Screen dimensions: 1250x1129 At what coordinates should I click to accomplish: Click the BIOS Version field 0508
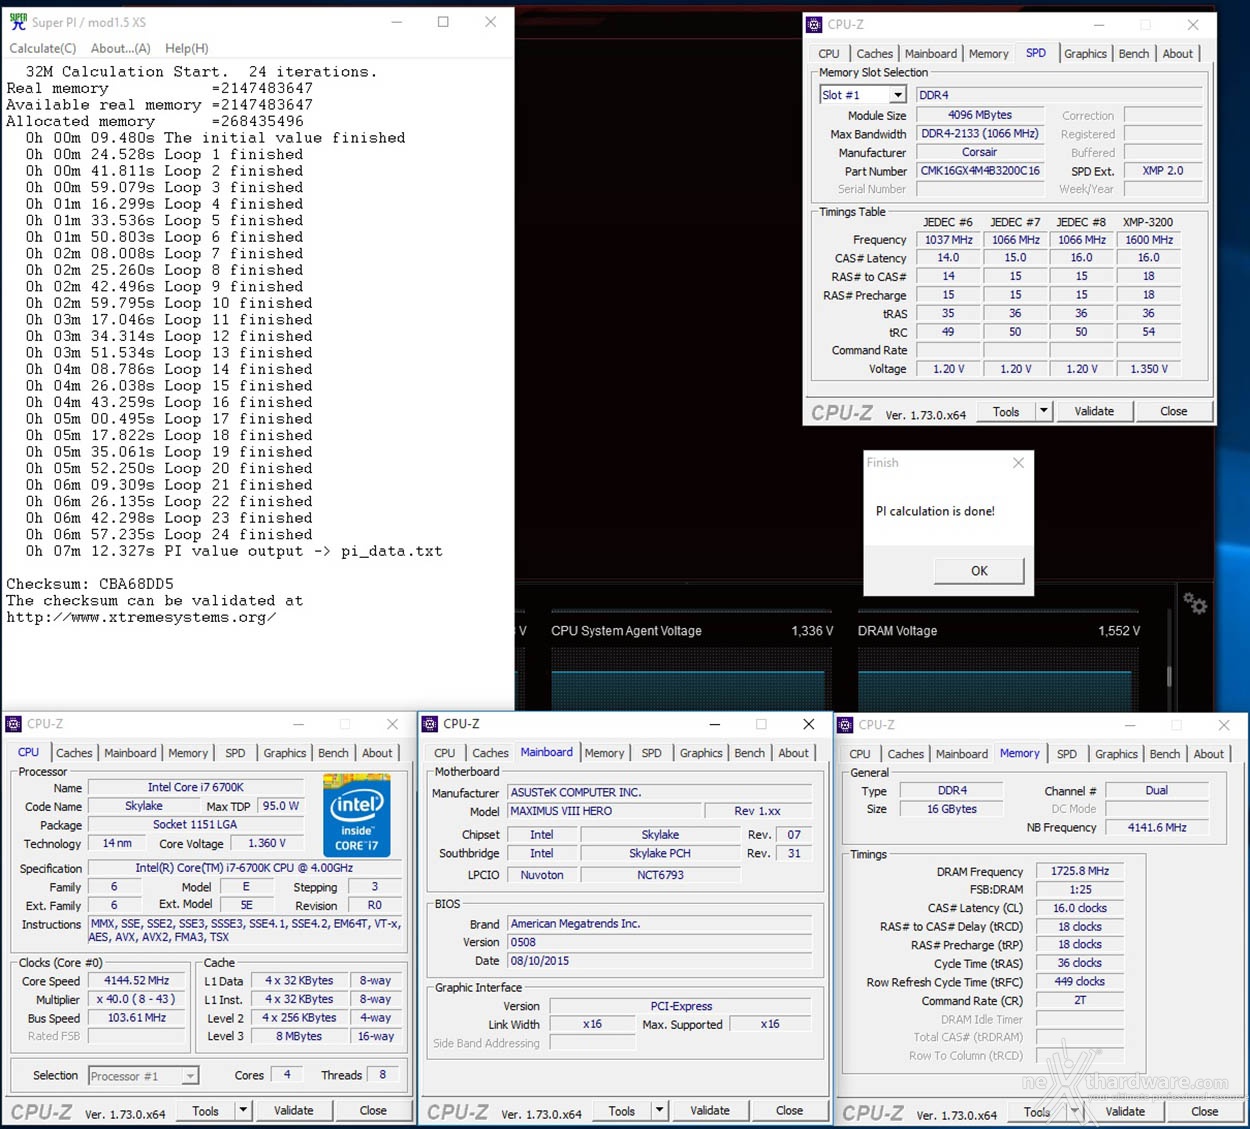point(659,942)
